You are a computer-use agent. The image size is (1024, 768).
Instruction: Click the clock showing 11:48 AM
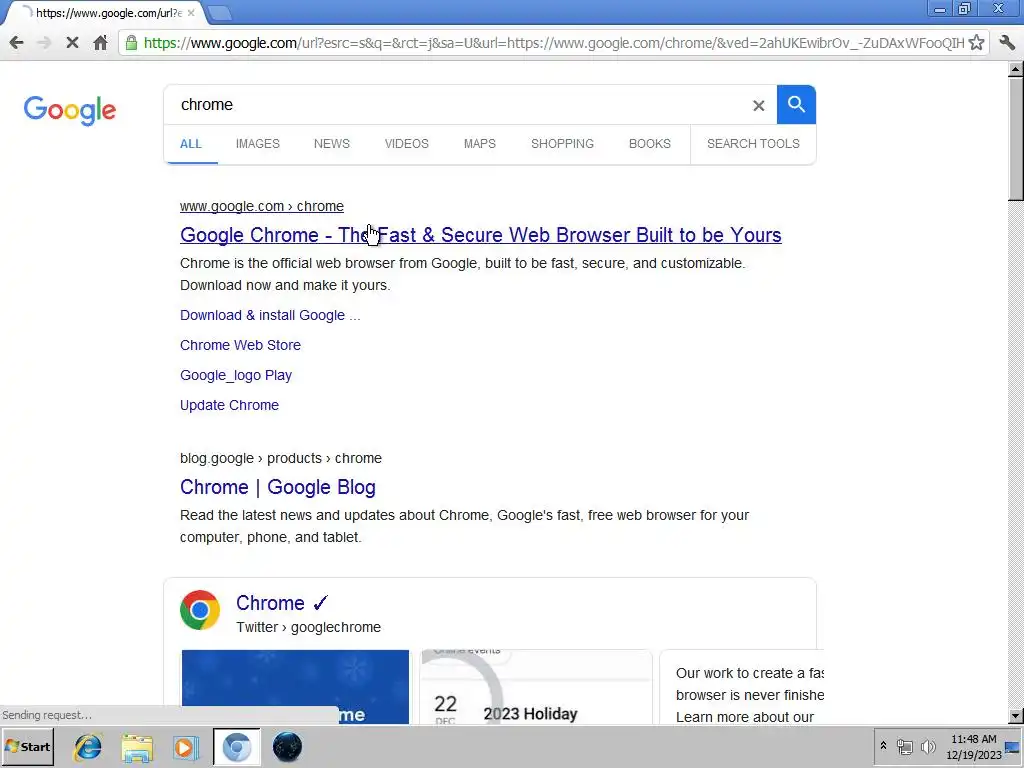tap(973, 739)
